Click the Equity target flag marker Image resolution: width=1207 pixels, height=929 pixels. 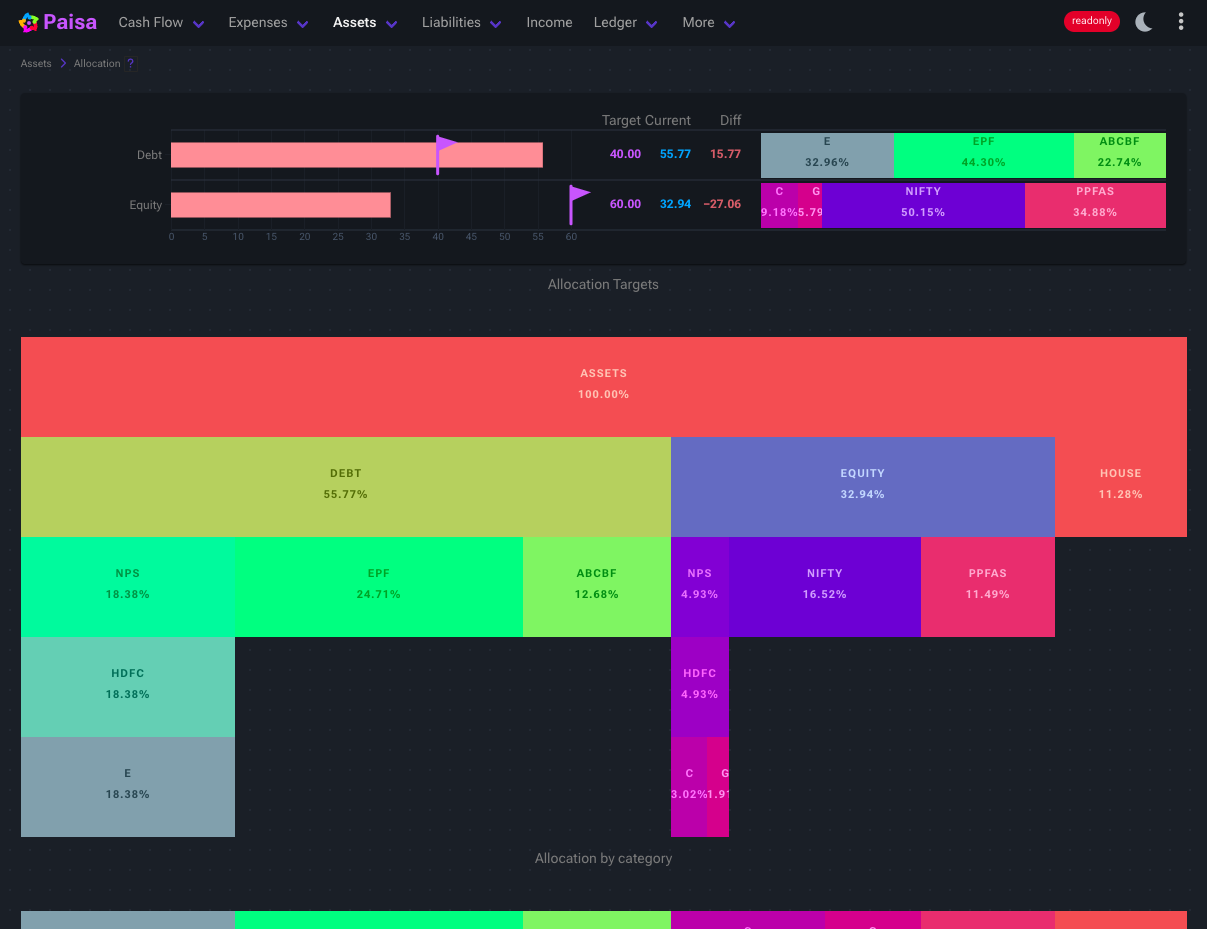click(578, 204)
